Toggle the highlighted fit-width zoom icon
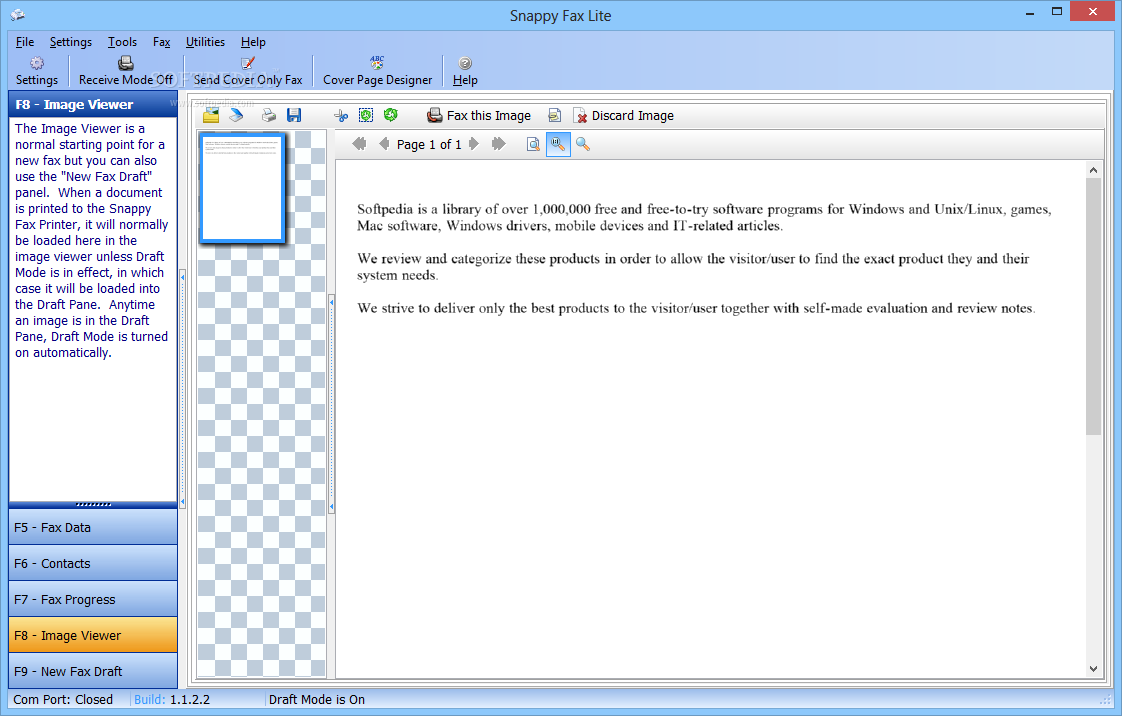The image size is (1122, 716). [558, 144]
